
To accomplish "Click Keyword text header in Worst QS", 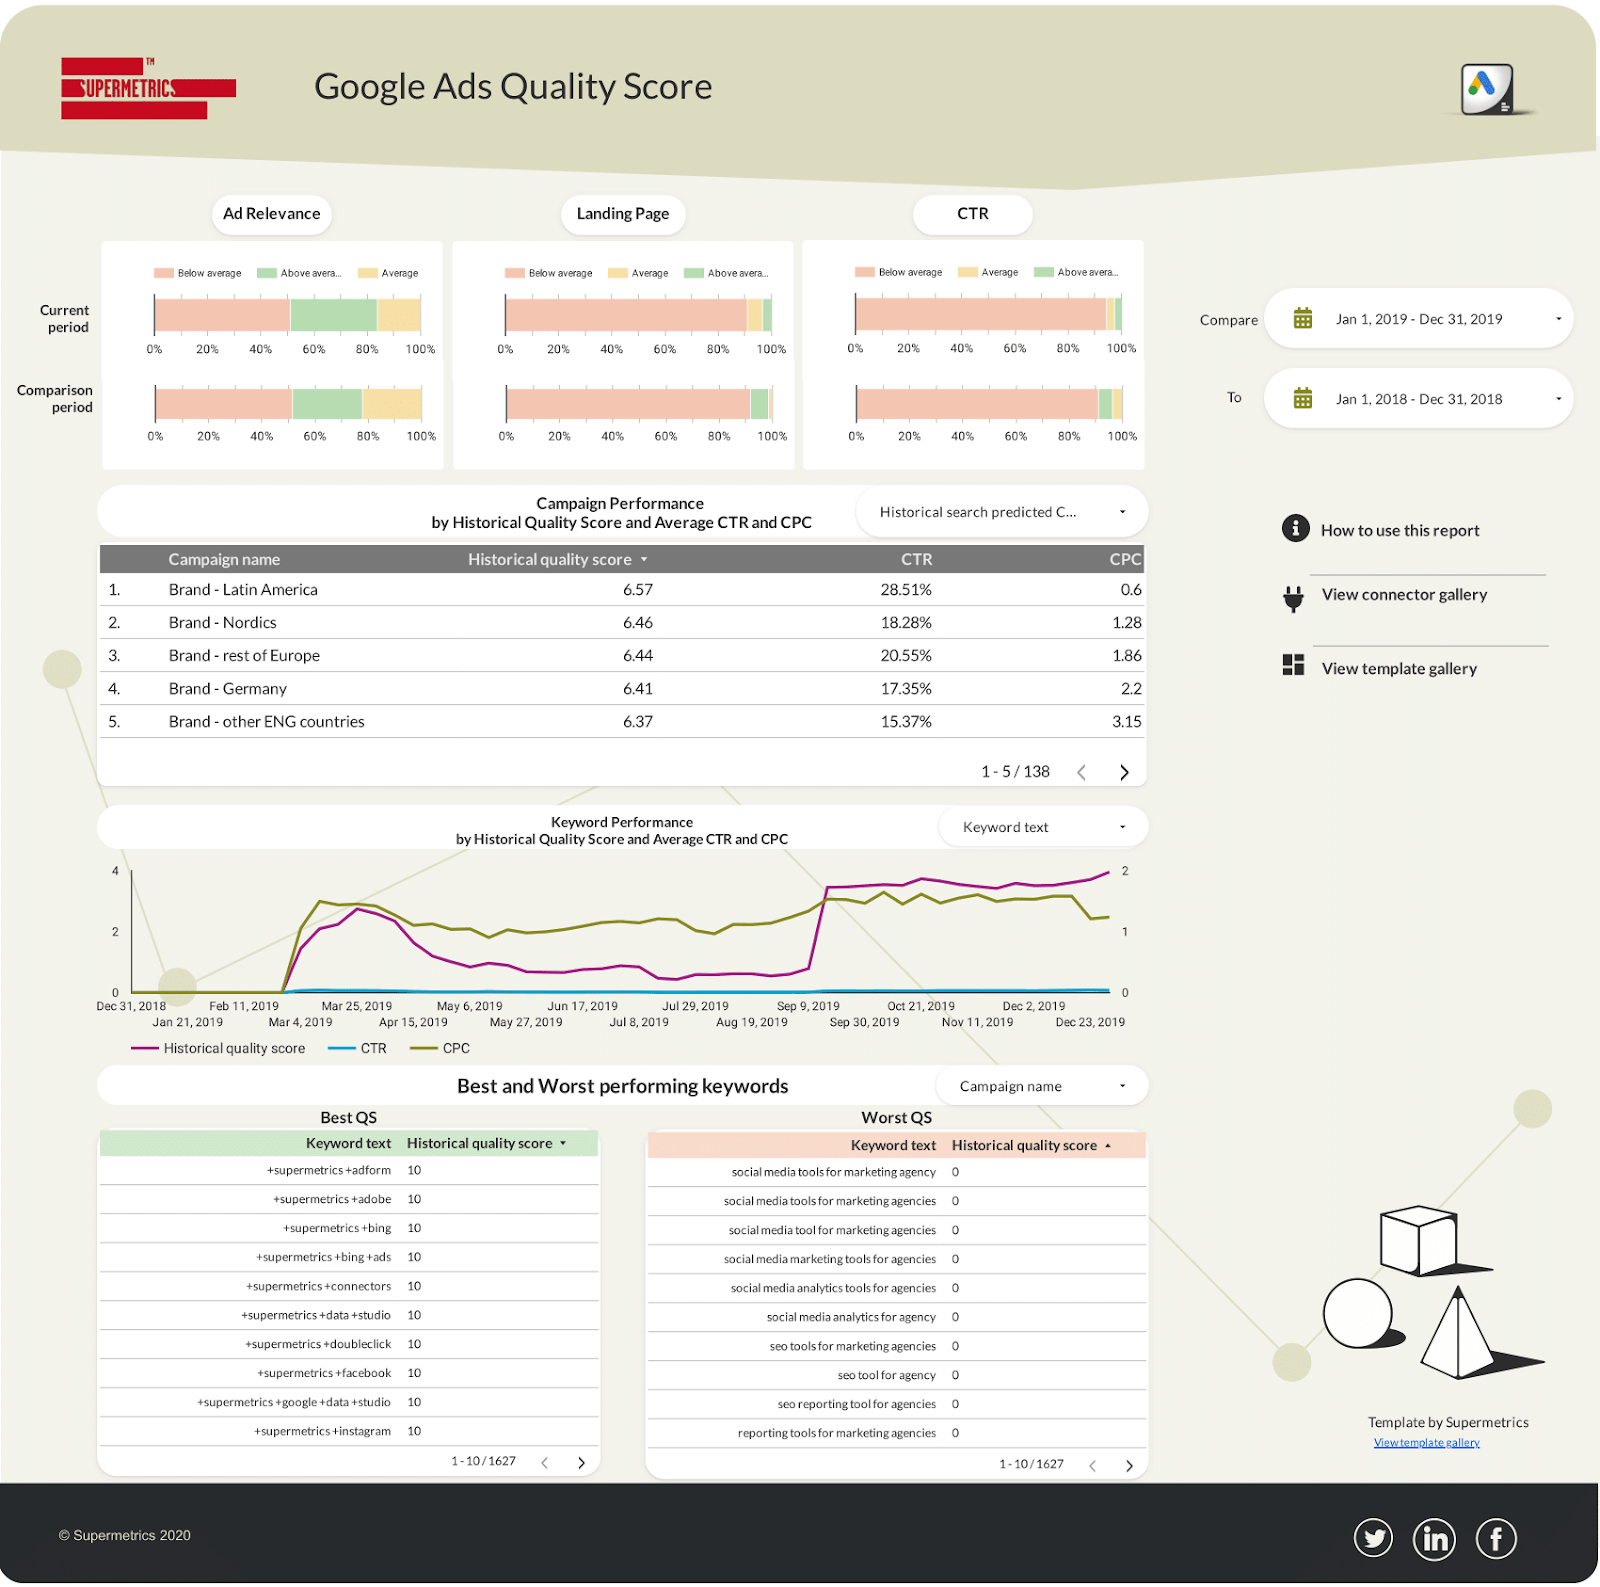I will [x=893, y=1145].
